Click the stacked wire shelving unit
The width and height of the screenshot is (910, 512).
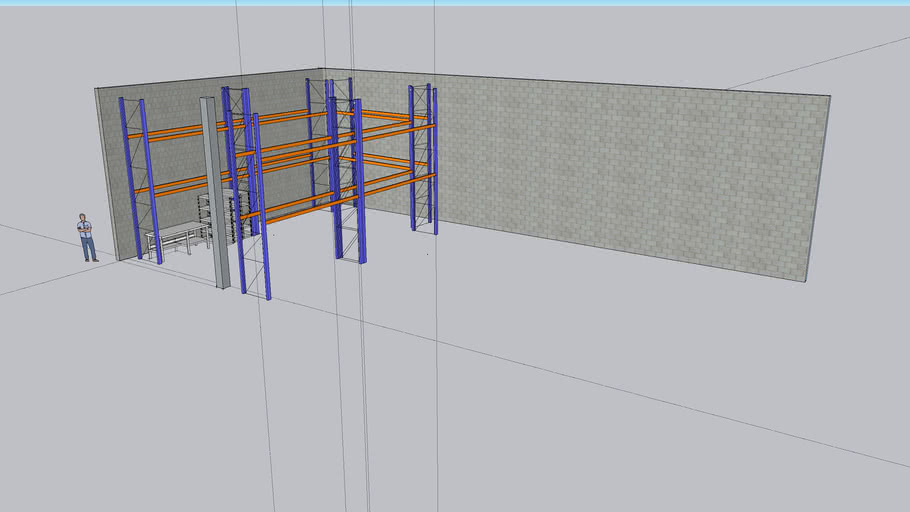pyautogui.click(x=222, y=214)
